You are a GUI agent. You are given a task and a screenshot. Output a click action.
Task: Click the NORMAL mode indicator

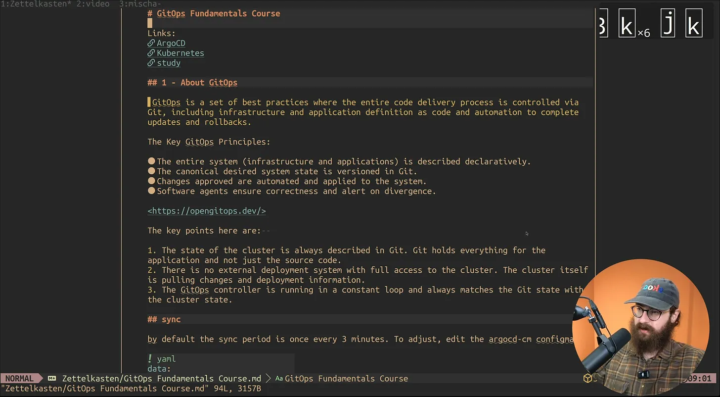tap(19, 379)
